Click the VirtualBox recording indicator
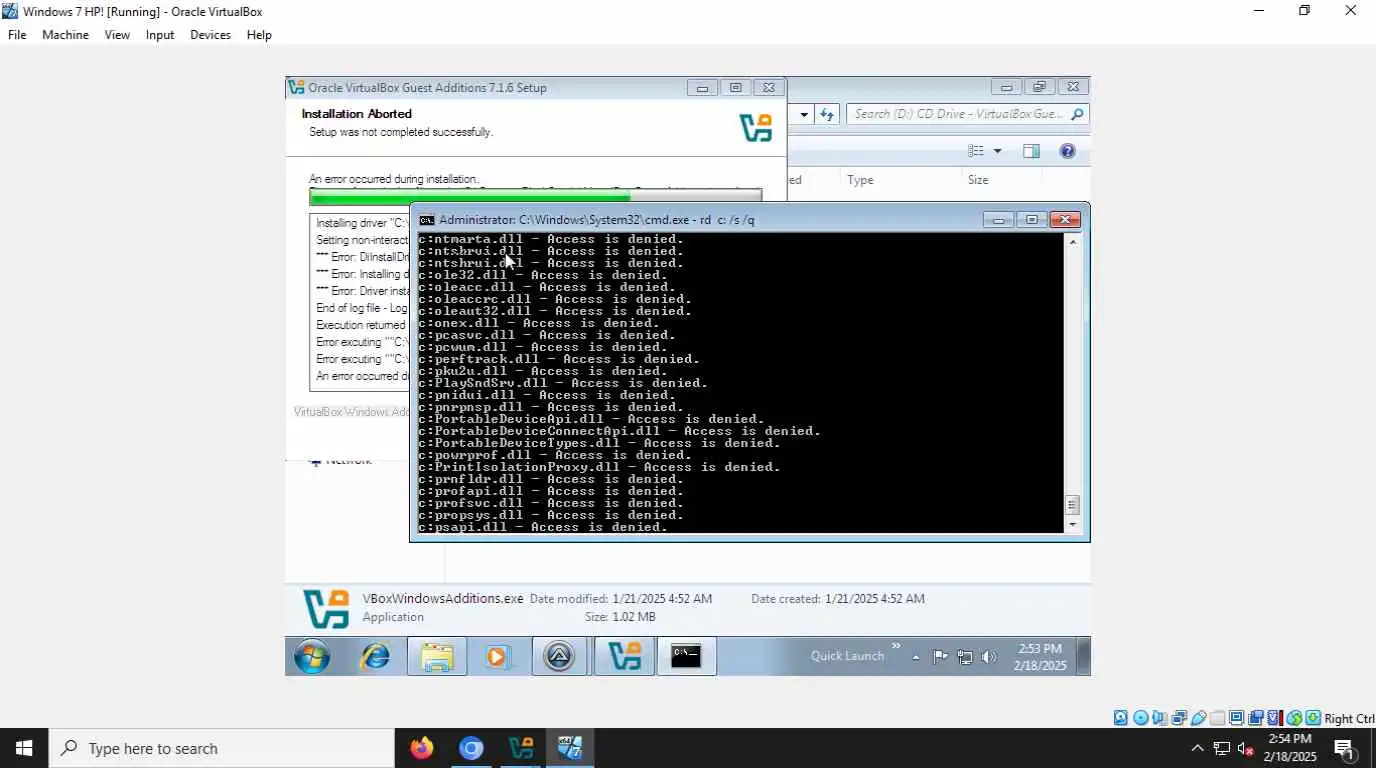 coord(1256,718)
